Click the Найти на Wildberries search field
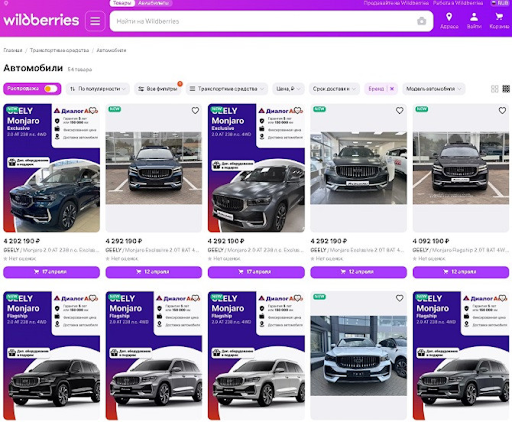 (263, 21)
